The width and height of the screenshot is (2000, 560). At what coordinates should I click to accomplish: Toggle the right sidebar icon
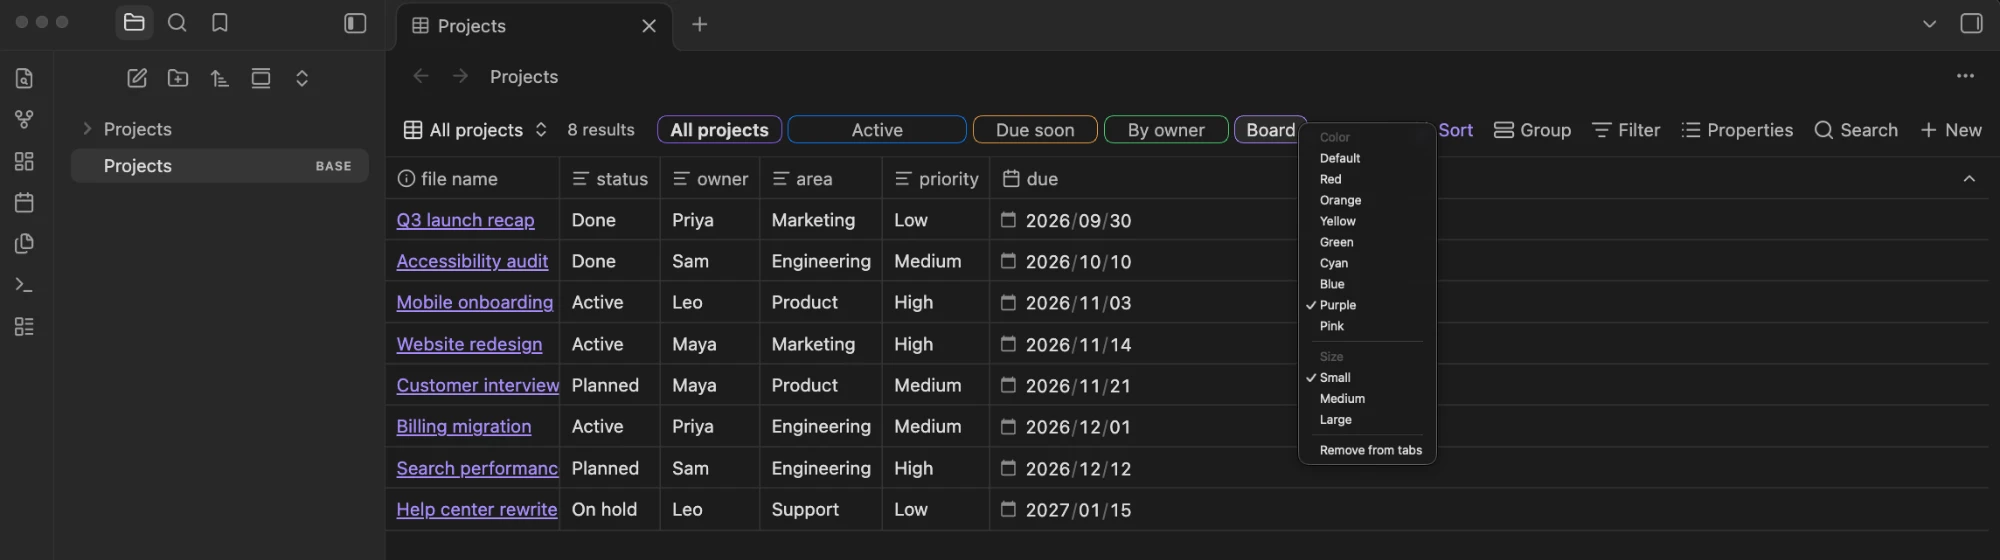click(x=1971, y=23)
